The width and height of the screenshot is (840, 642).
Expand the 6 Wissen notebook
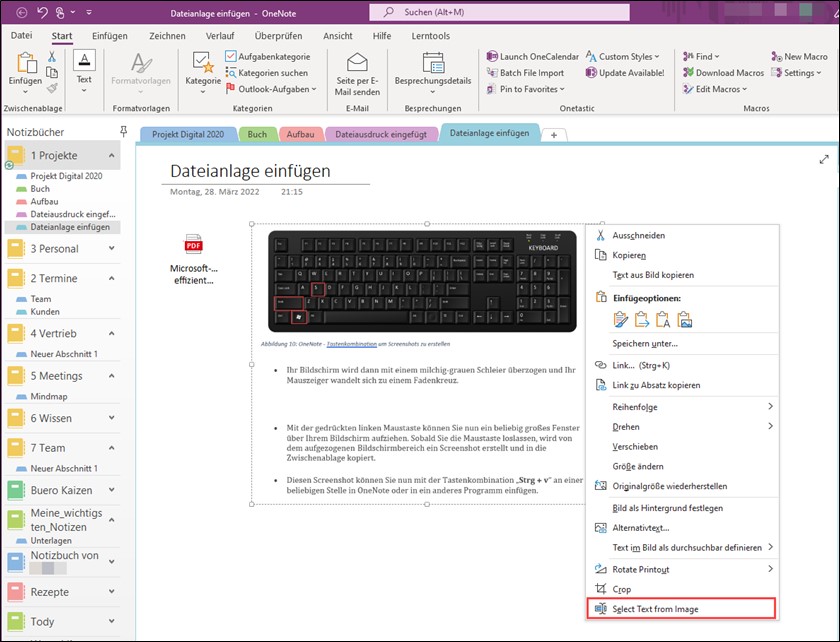[111, 417]
